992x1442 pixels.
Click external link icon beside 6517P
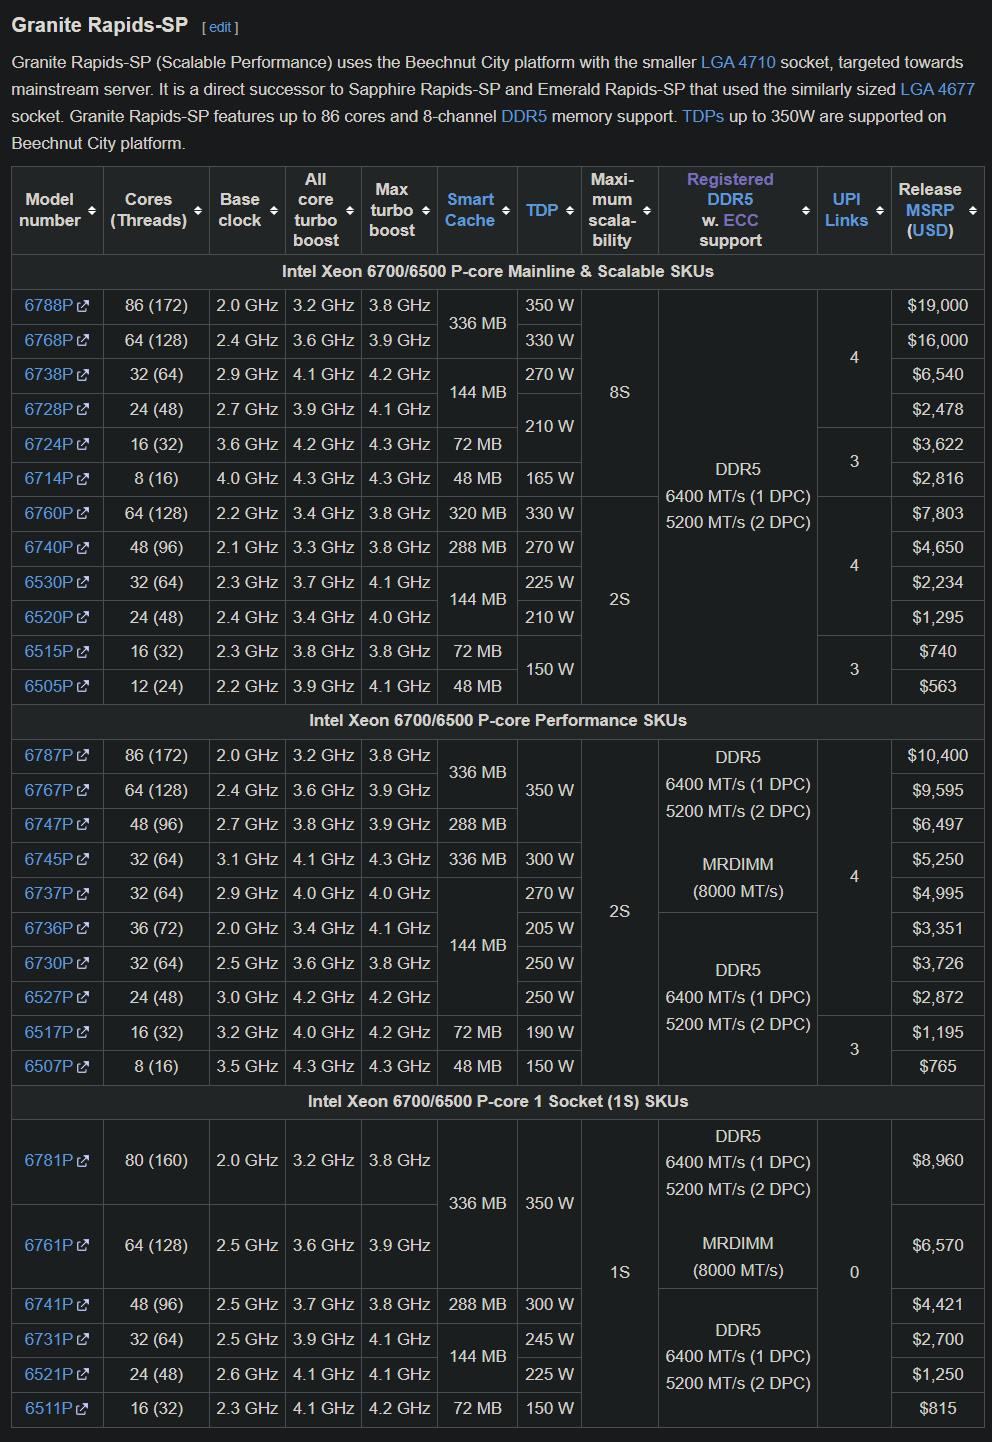coord(83,1033)
